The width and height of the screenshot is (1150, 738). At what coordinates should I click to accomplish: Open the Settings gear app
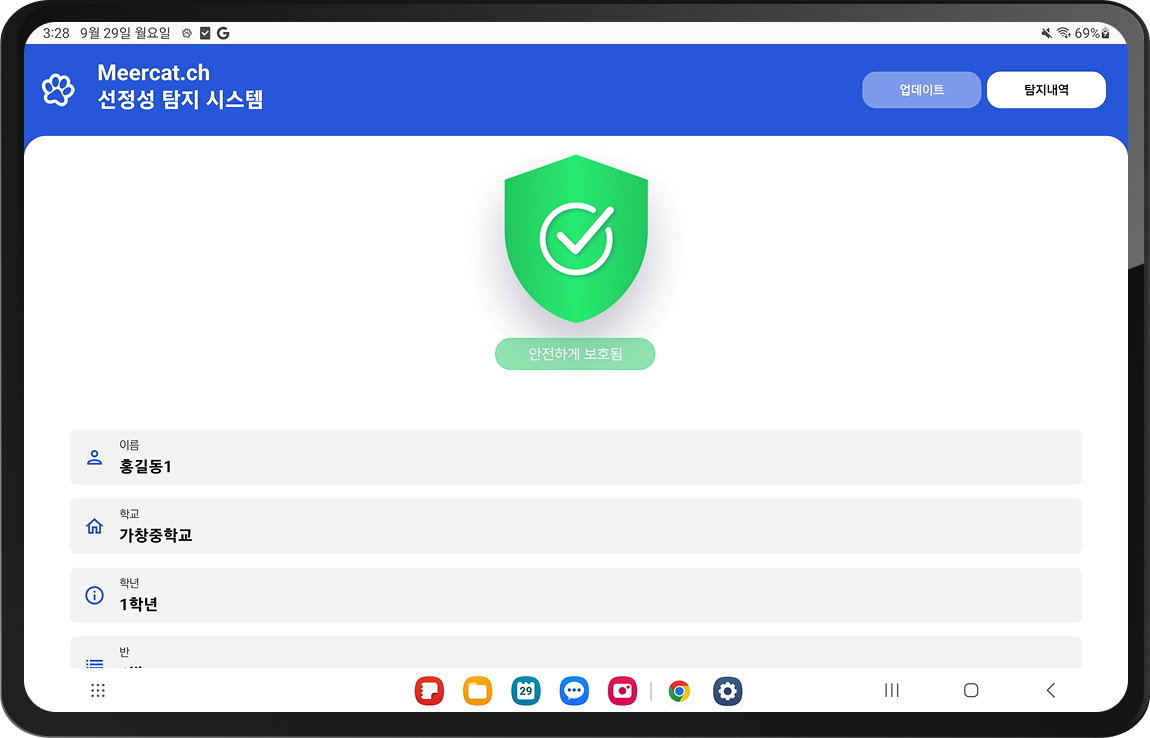(x=728, y=691)
